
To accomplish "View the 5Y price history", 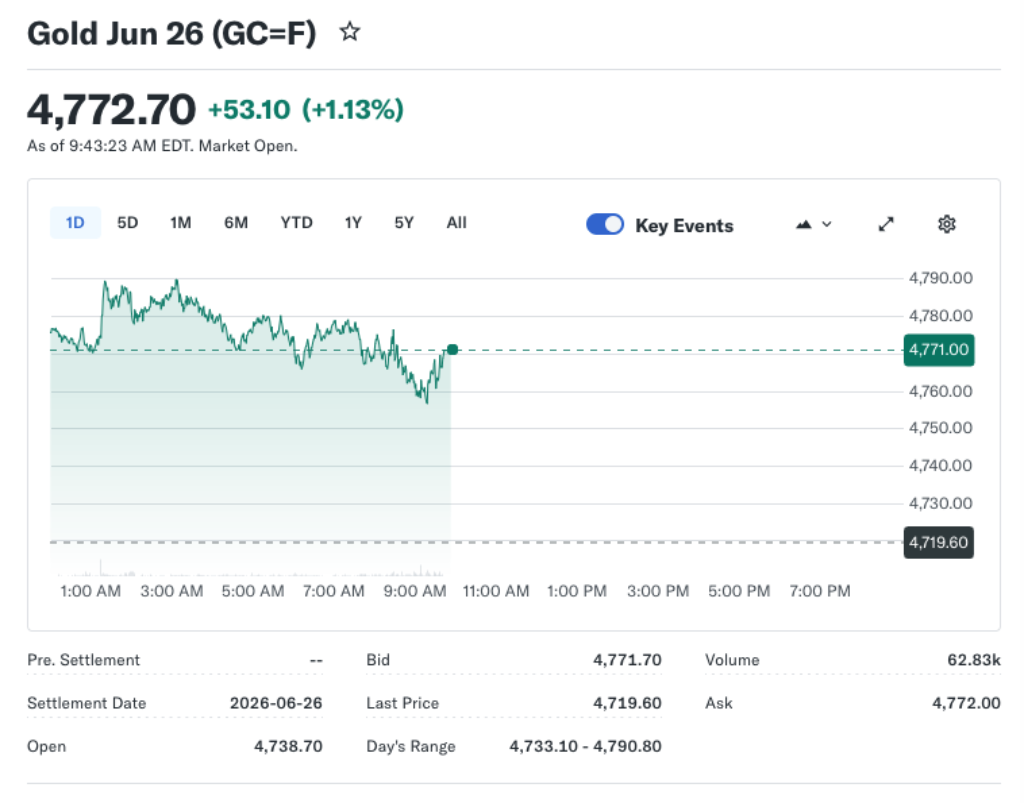I will pos(403,223).
